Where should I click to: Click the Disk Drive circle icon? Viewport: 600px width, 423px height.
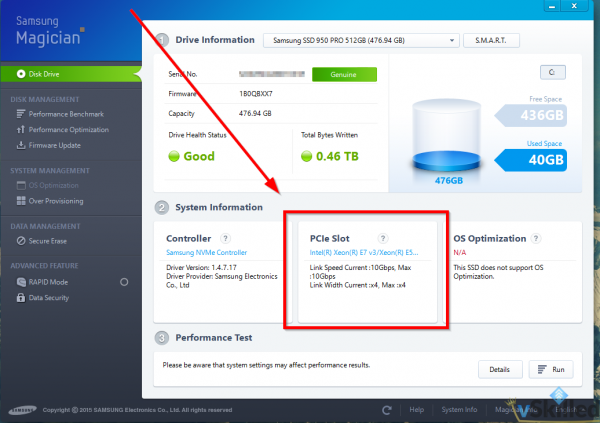(x=21, y=74)
